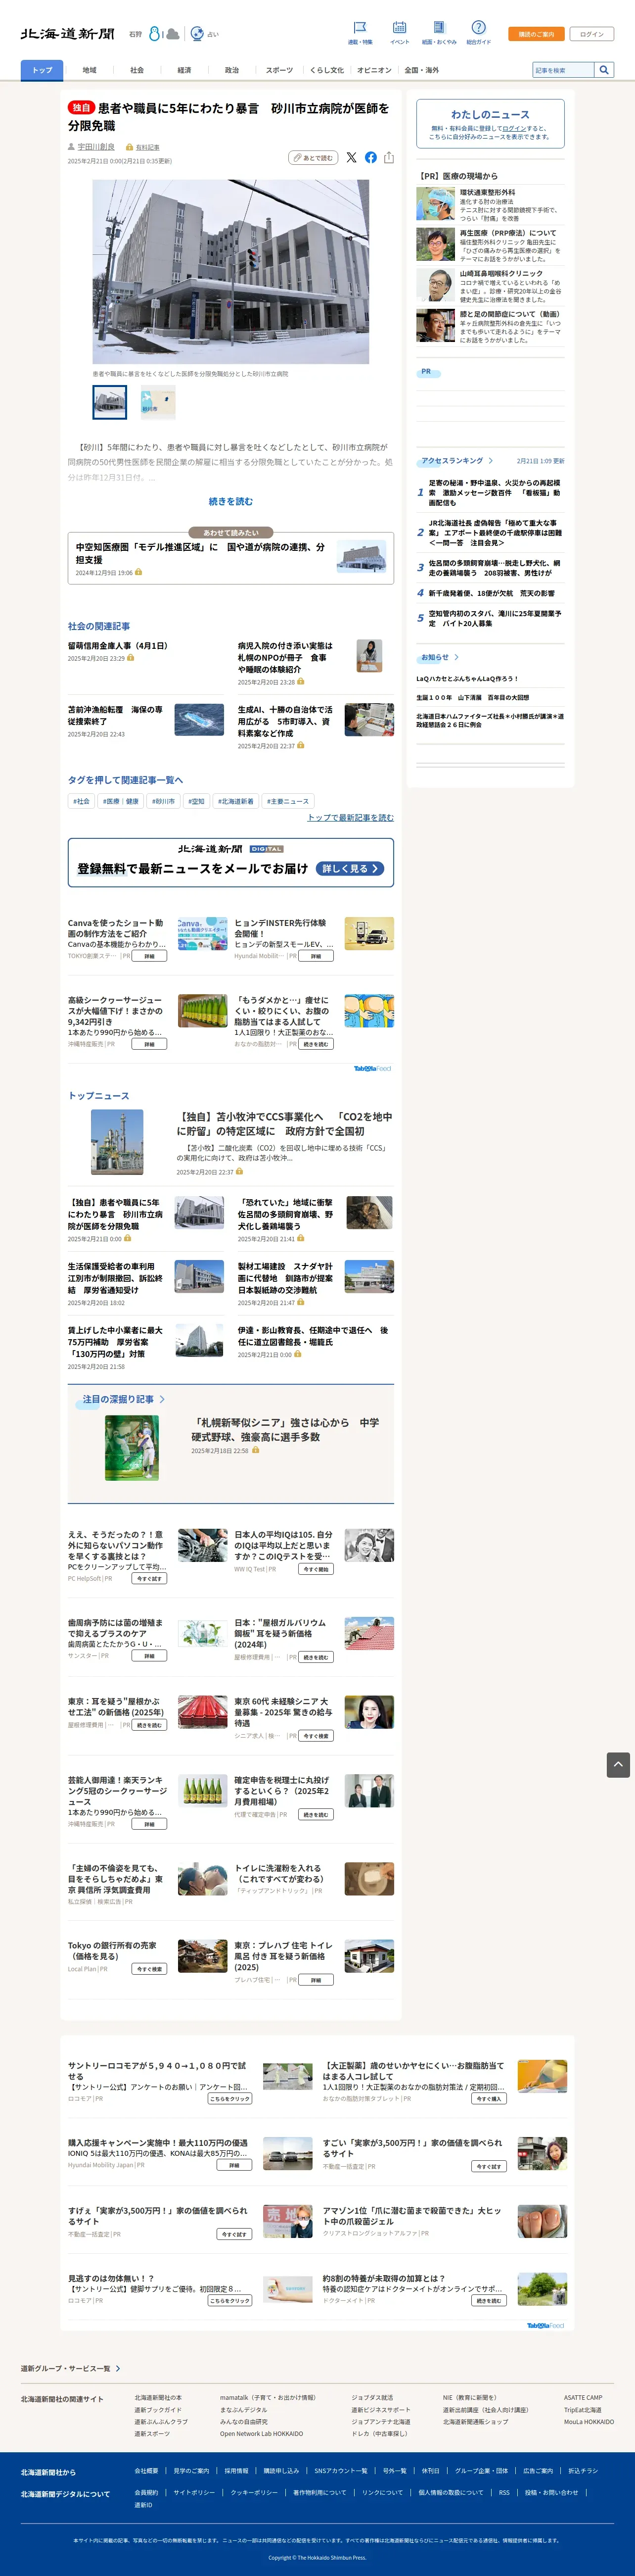The height and width of the screenshot is (2576, 635).
Task: Select the 砂川市 map thumbnail
Action: [158, 402]
